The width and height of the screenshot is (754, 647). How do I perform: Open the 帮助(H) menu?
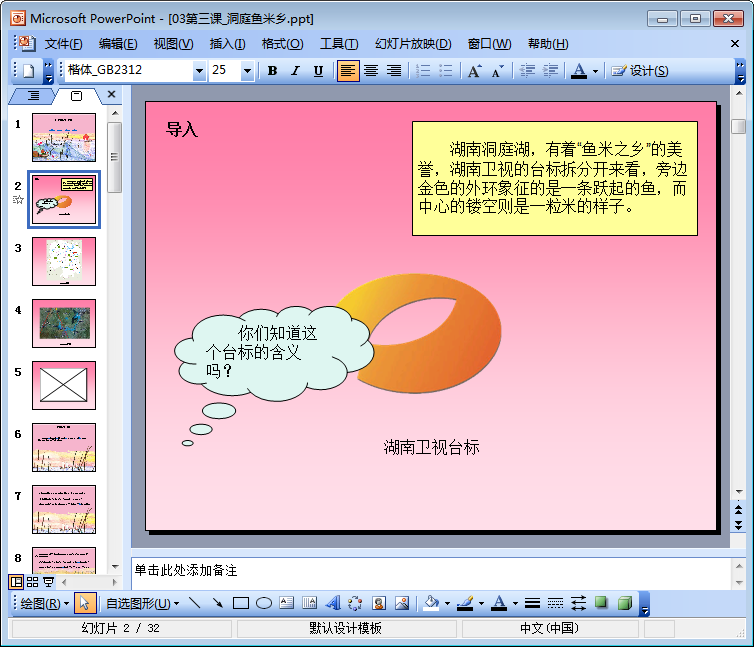(548, 44)
